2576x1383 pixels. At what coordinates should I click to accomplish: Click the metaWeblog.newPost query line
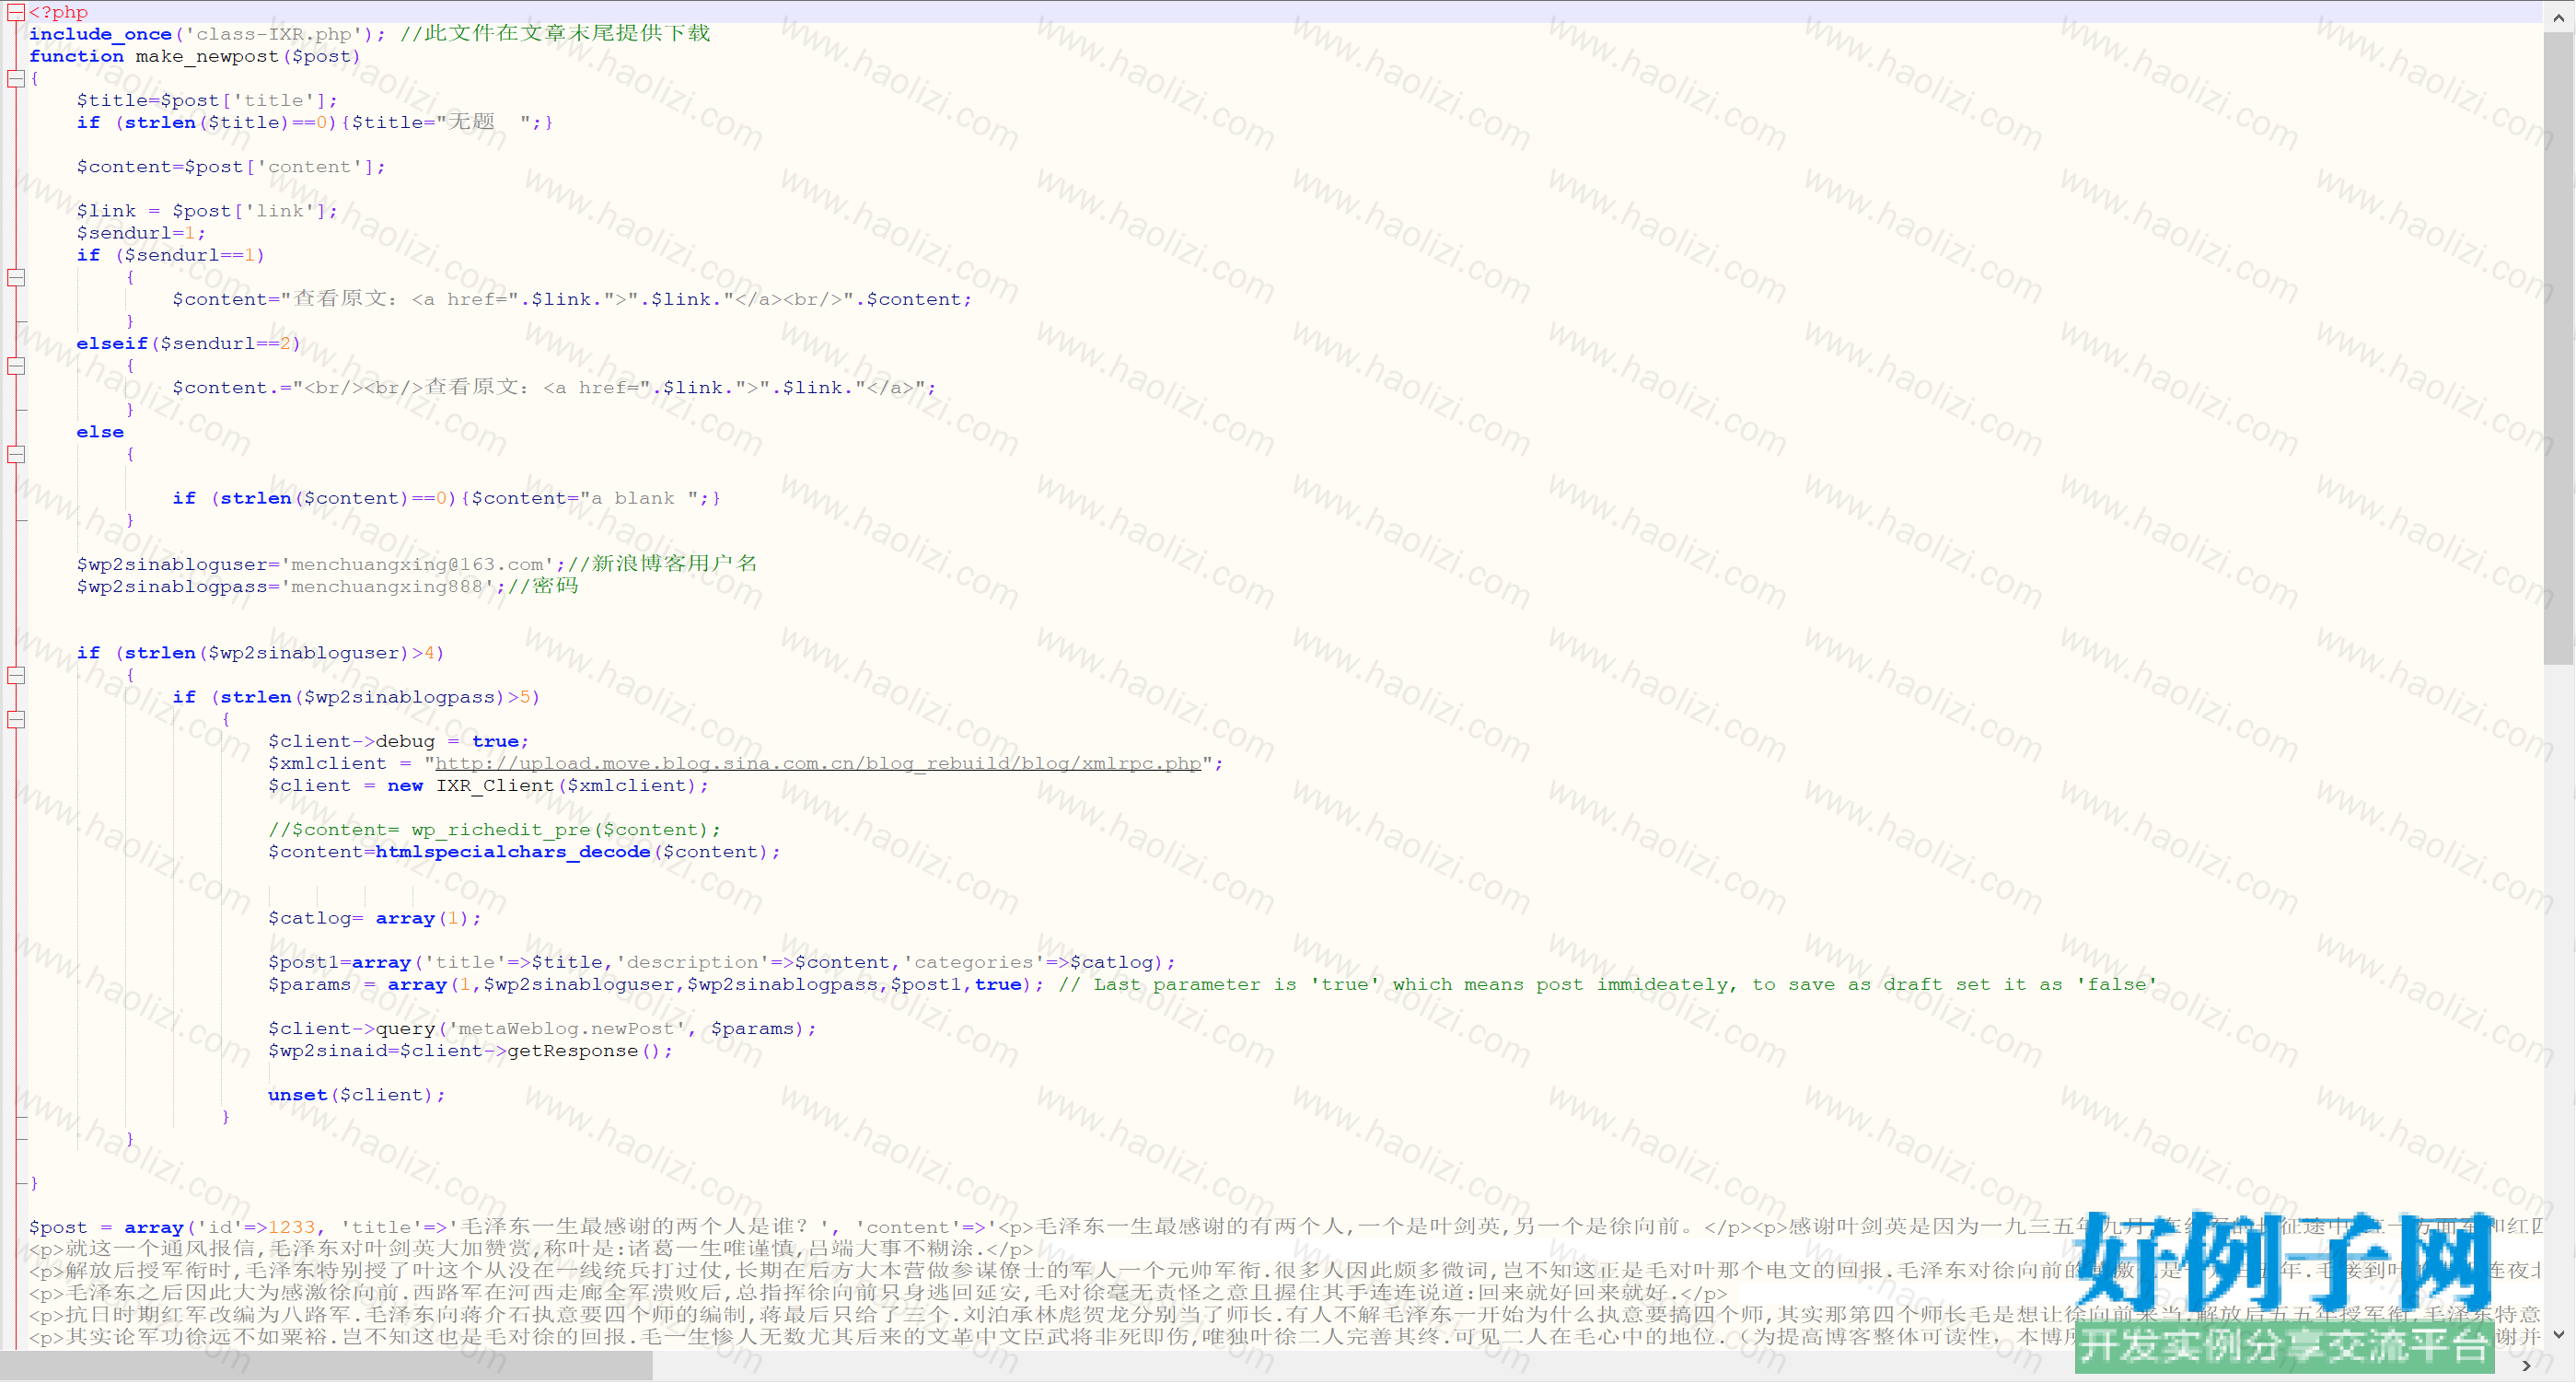pos(542,1028)
